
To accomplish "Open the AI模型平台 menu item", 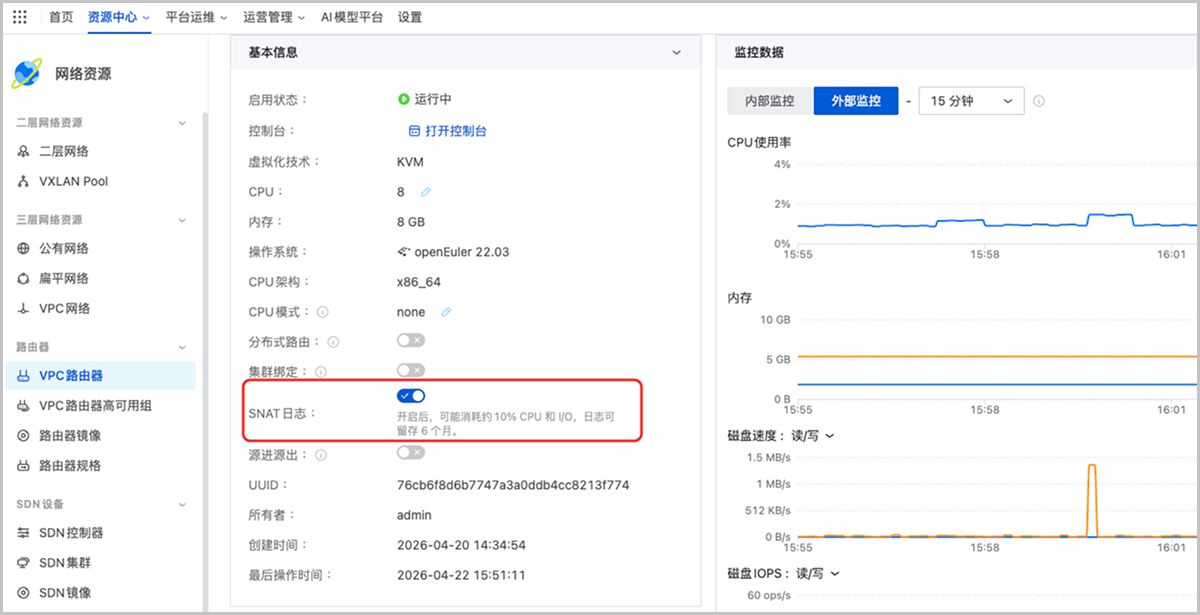I will tap(351, 17).
